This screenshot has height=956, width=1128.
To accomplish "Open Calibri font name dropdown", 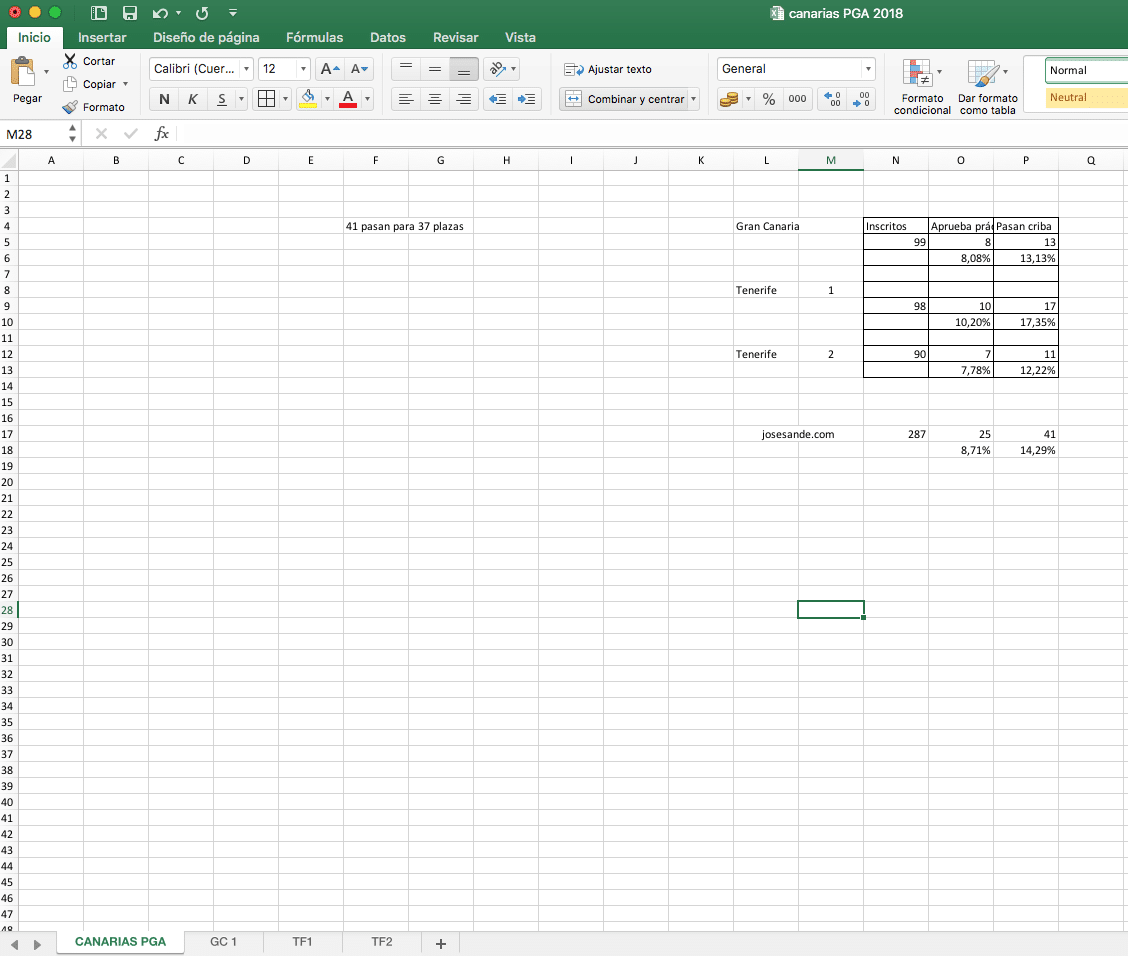I will tap(247, 69).
